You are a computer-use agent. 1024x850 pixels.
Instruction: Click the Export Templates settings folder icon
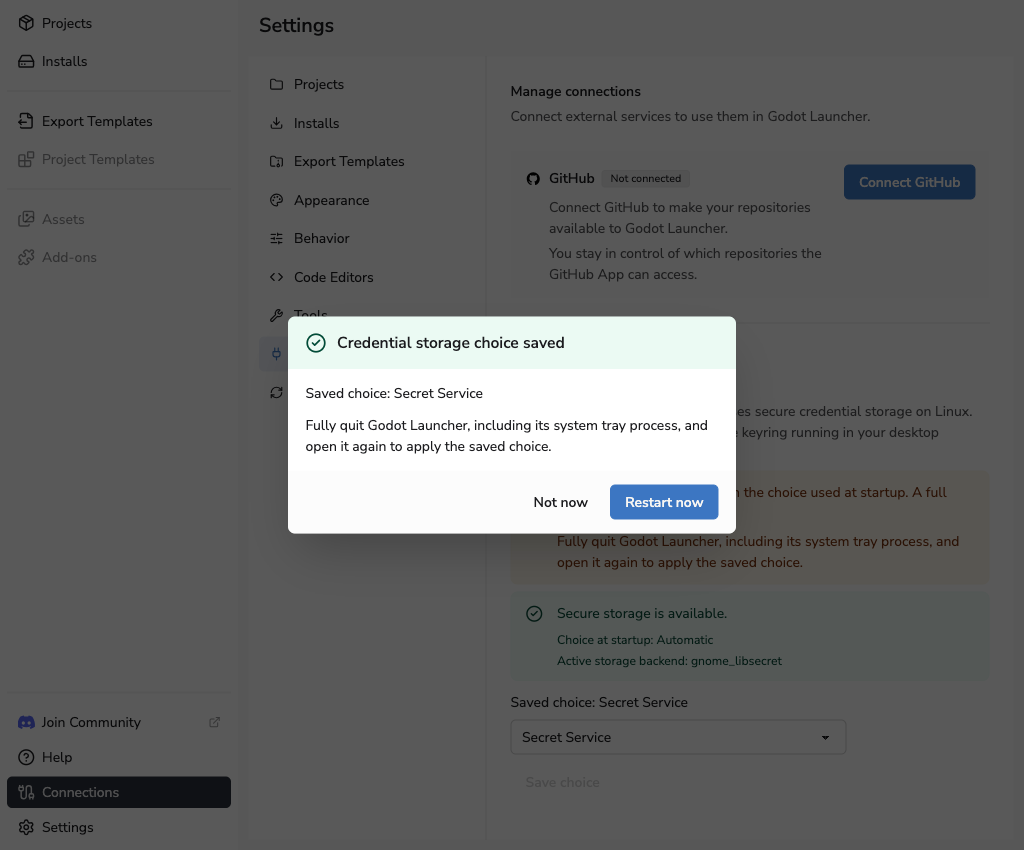coord(276,161)
